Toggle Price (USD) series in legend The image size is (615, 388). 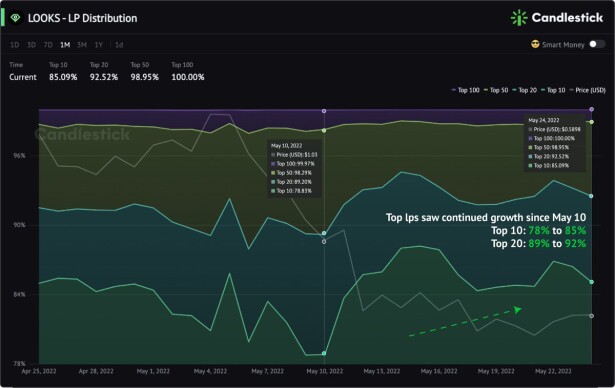(x=587, y=90)
